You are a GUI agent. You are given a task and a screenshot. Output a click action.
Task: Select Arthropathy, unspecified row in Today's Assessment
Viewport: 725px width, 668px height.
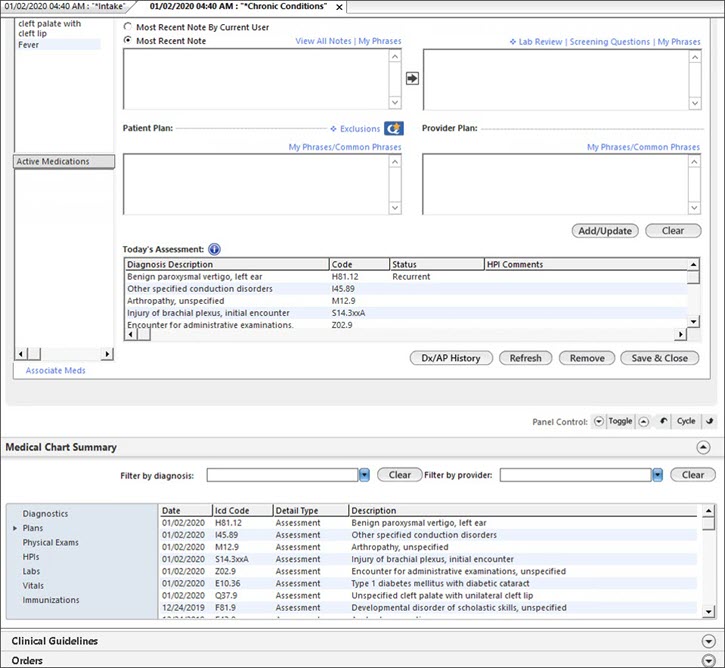[406, 300]
